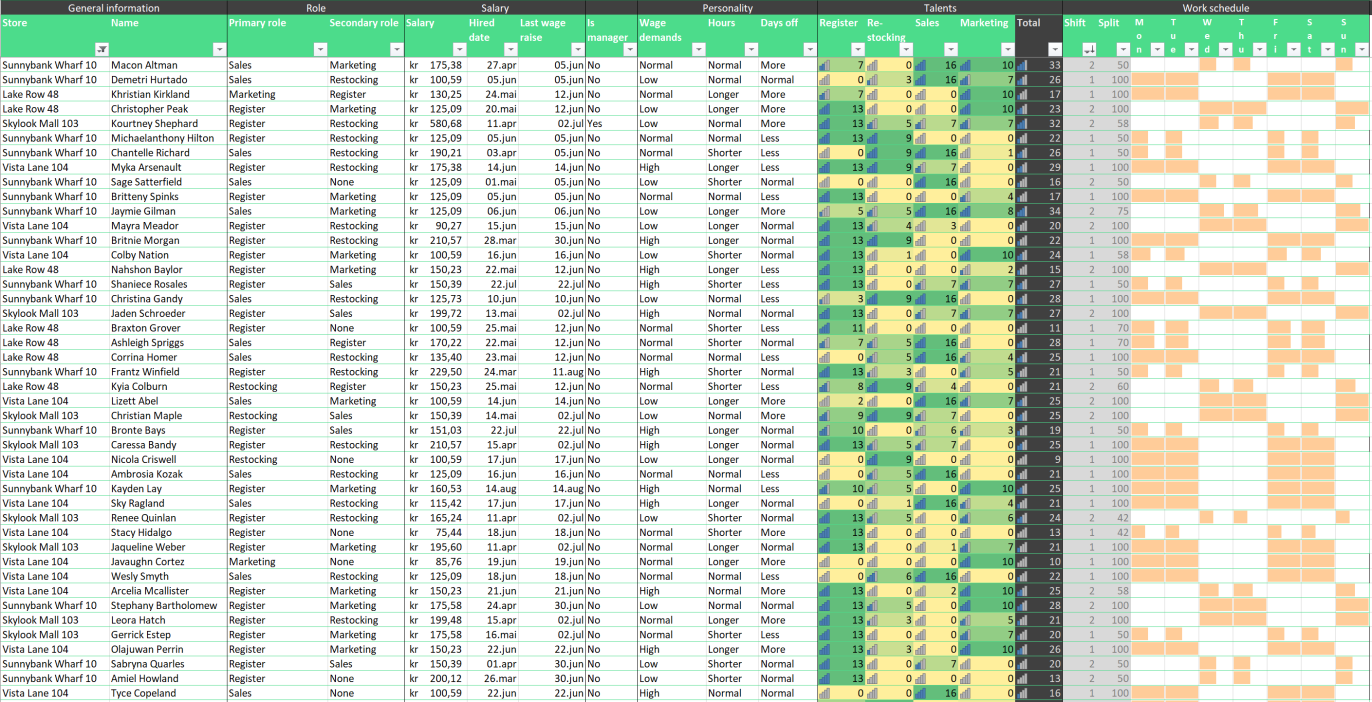Screen dimensions: 1372x702
Task: Open the Register talent filter dropdown
Action: (x=857, y=49)
